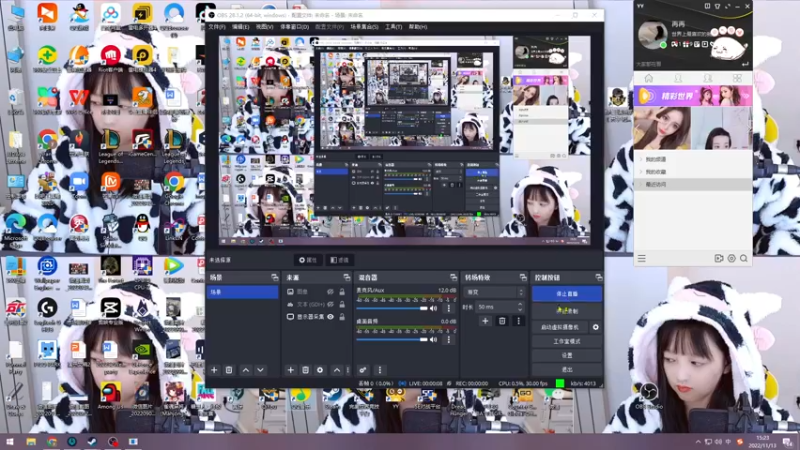The height and width of the screenshot is (450, 800).
Task: Pop out the Controls dock panel
Action: click(598, 278)
